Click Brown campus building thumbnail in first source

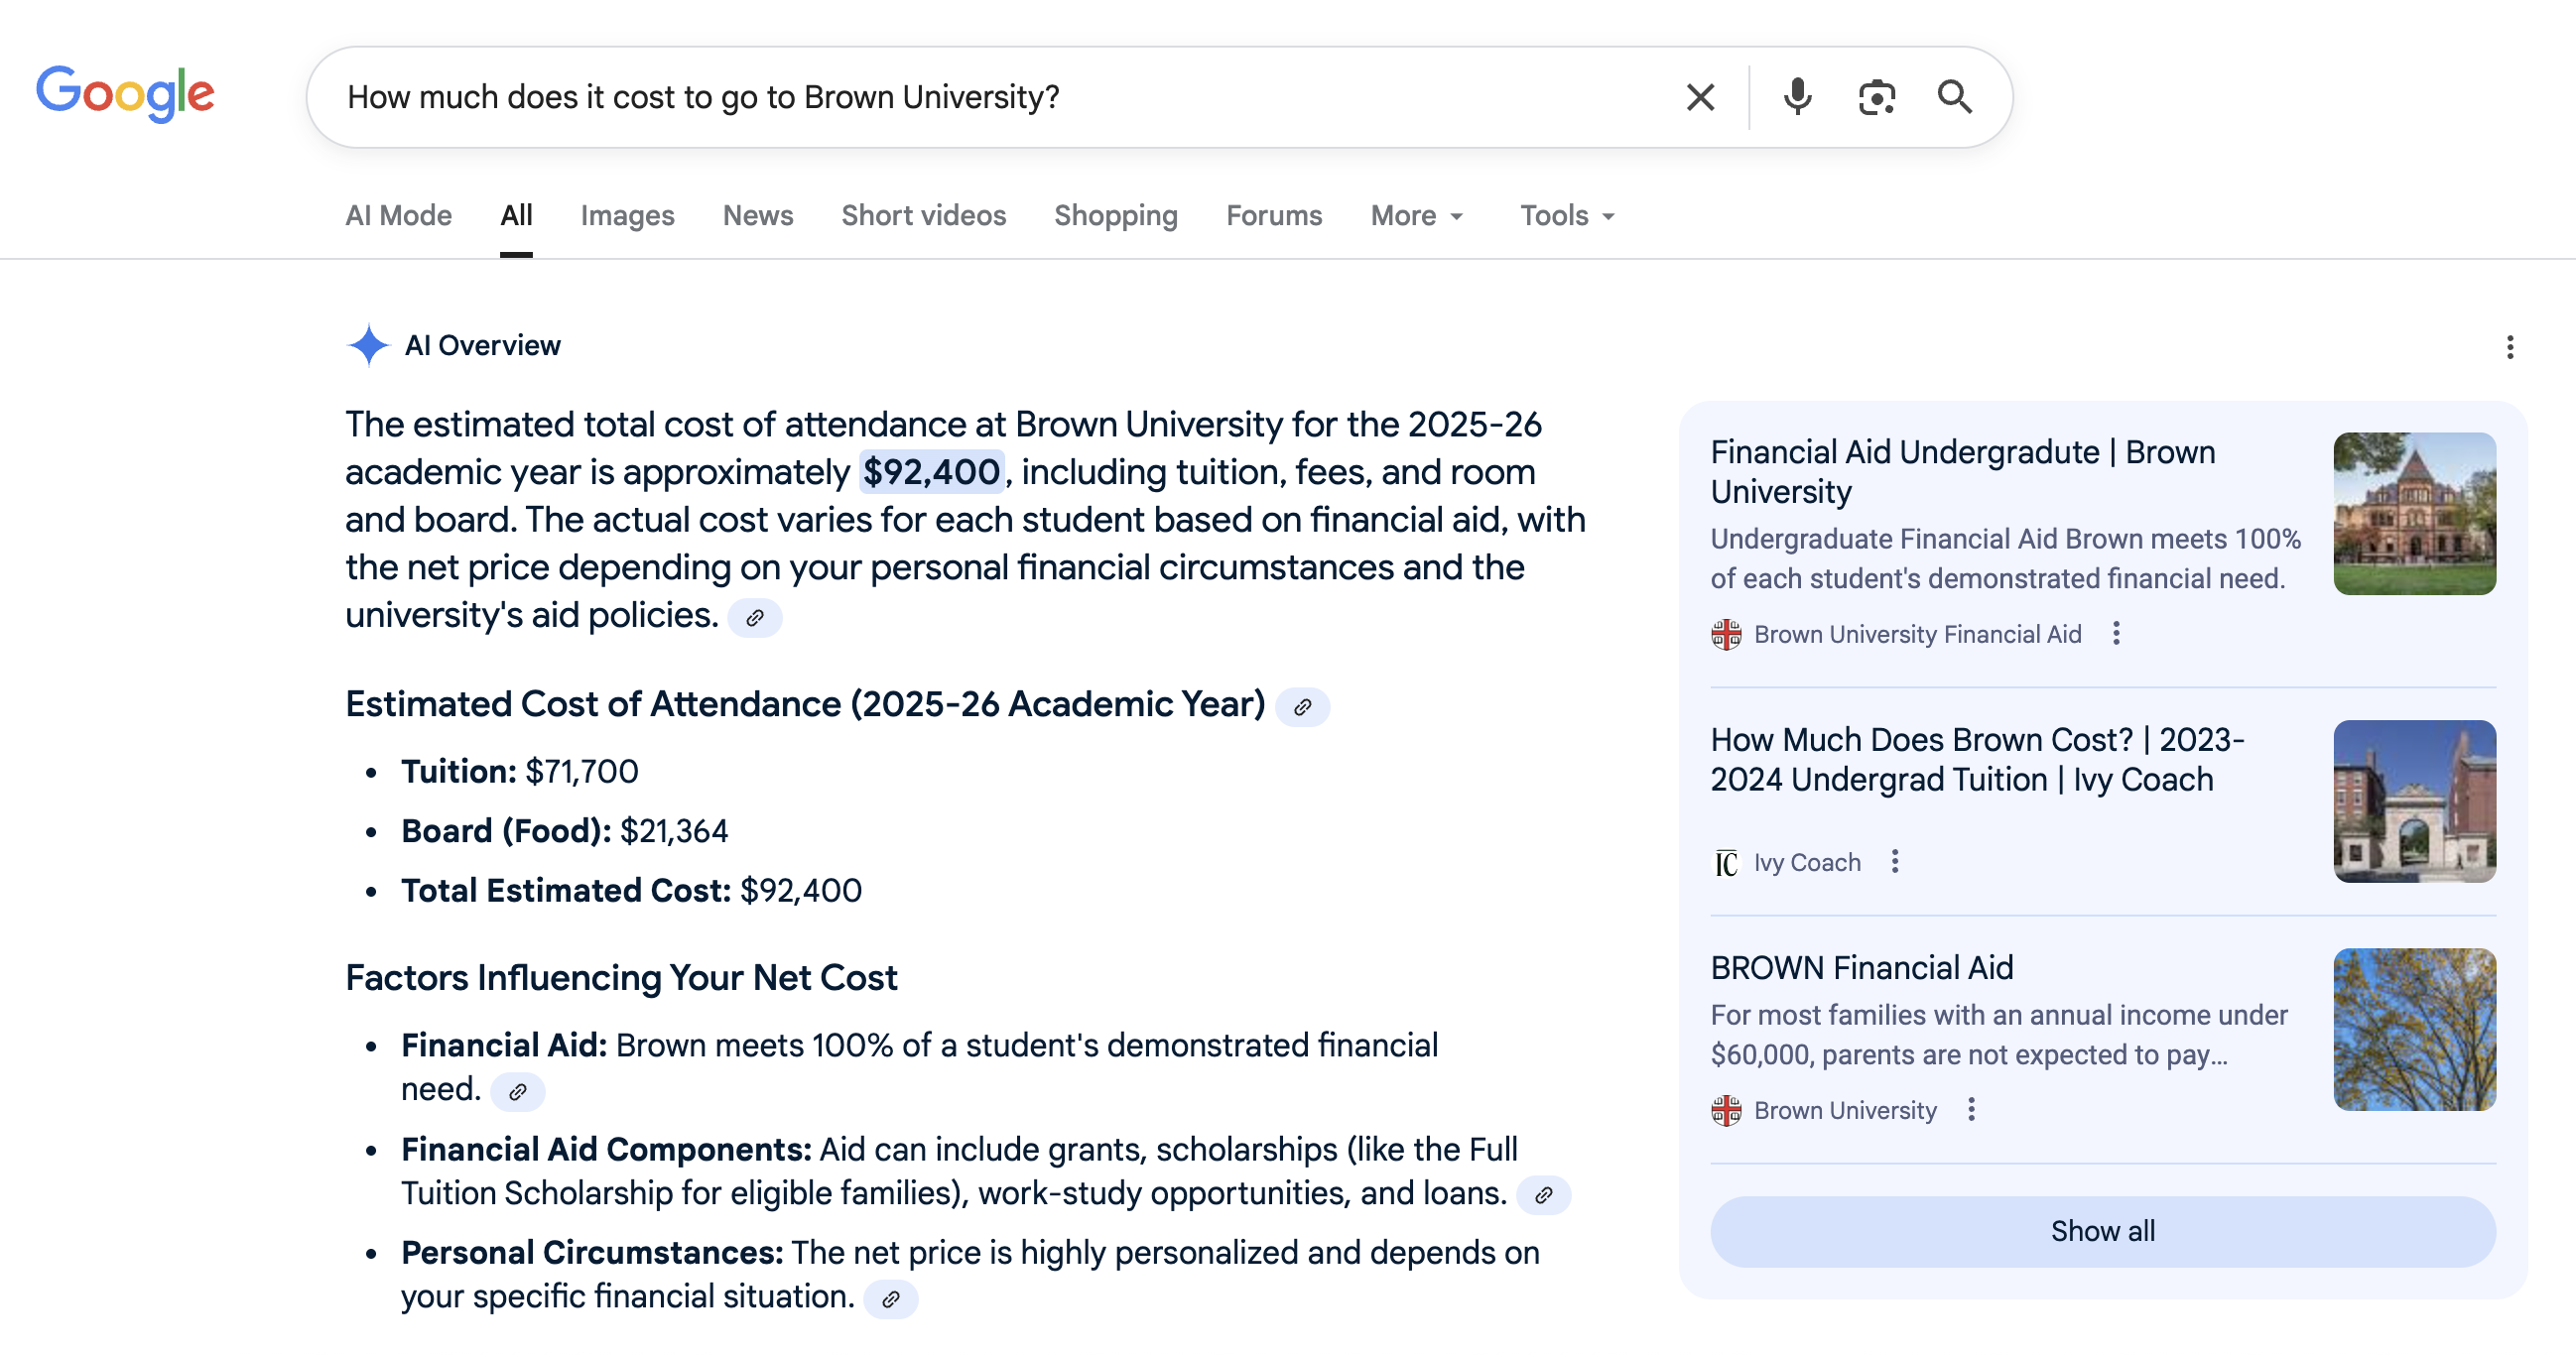pos(2414,513)
